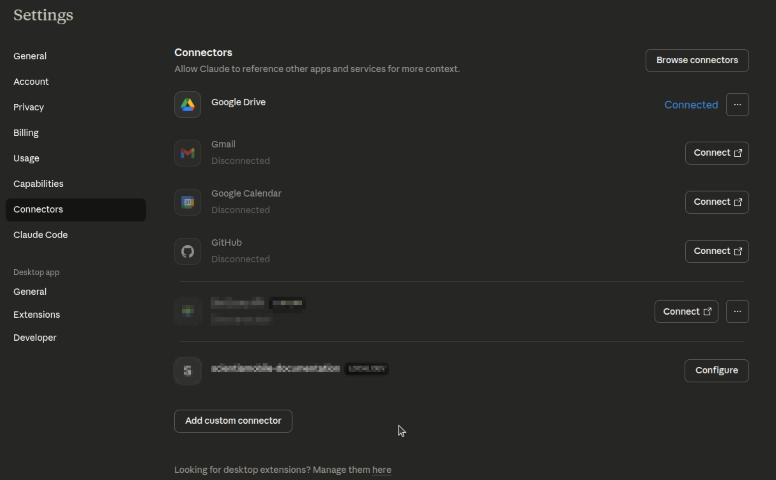
Task: Click the Settings page title
Action: [43, 15]
